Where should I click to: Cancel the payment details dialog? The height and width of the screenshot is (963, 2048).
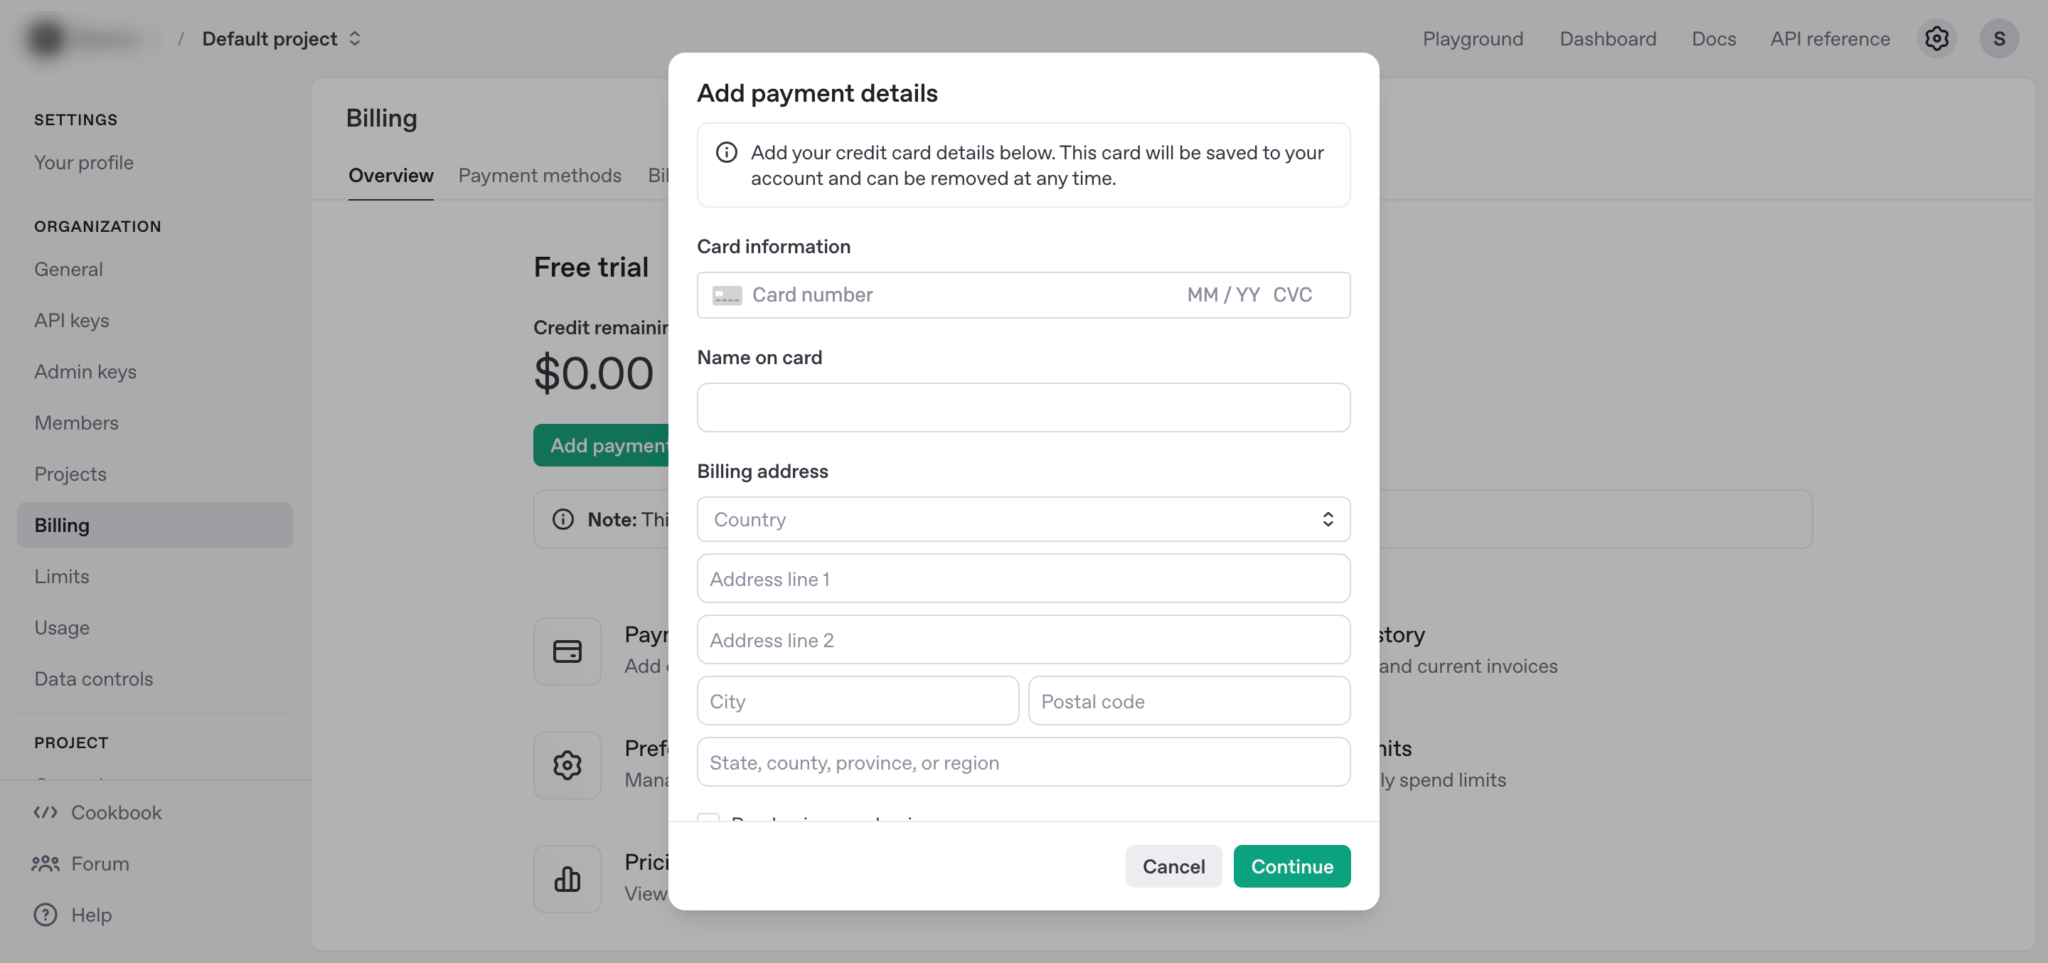tap(1173, 867)
